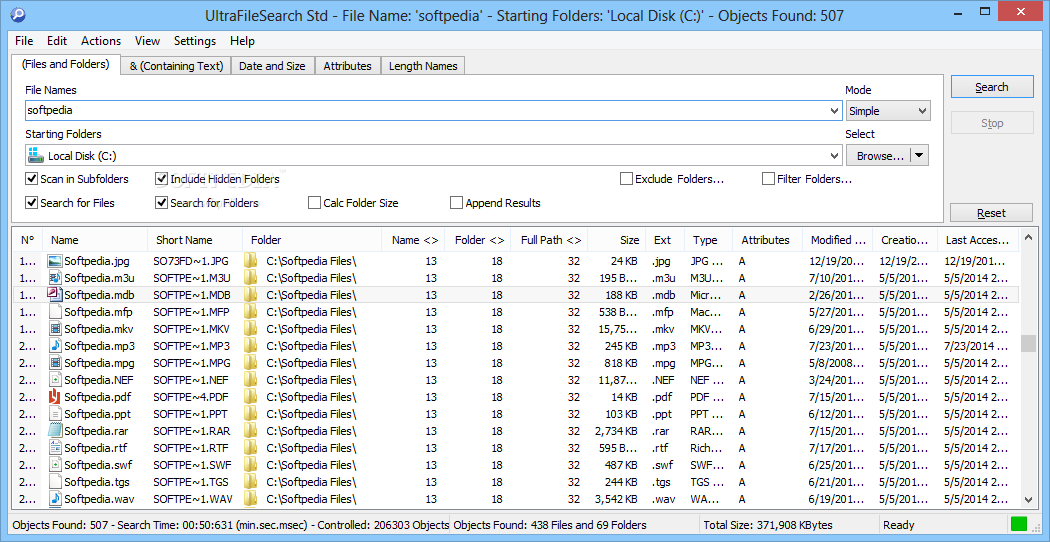Image resolution: width=1050 pixels, height=542 pixels.
Task: Open the File menu
Action: 24,41
